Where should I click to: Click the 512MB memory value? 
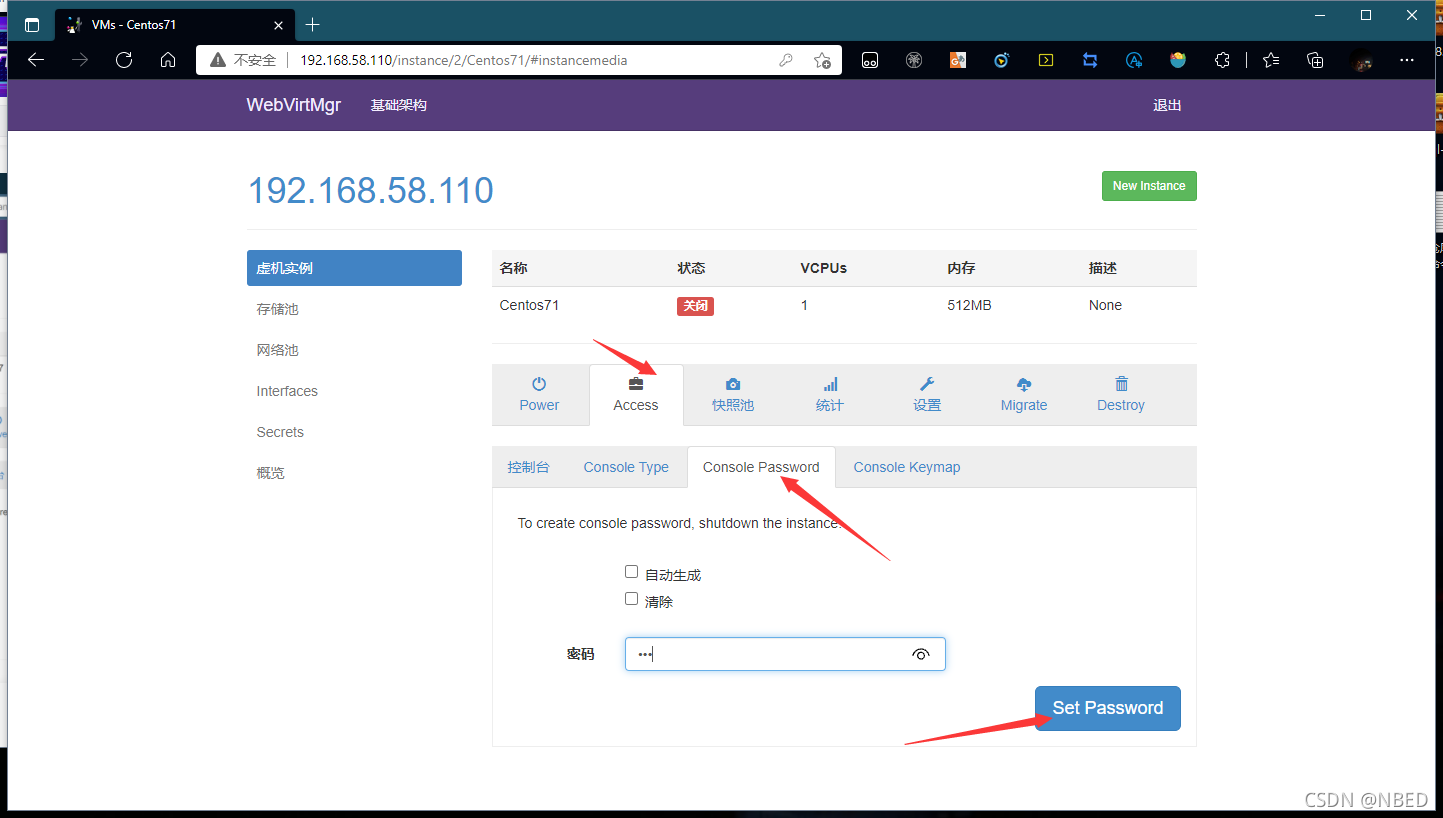point(969,305)
